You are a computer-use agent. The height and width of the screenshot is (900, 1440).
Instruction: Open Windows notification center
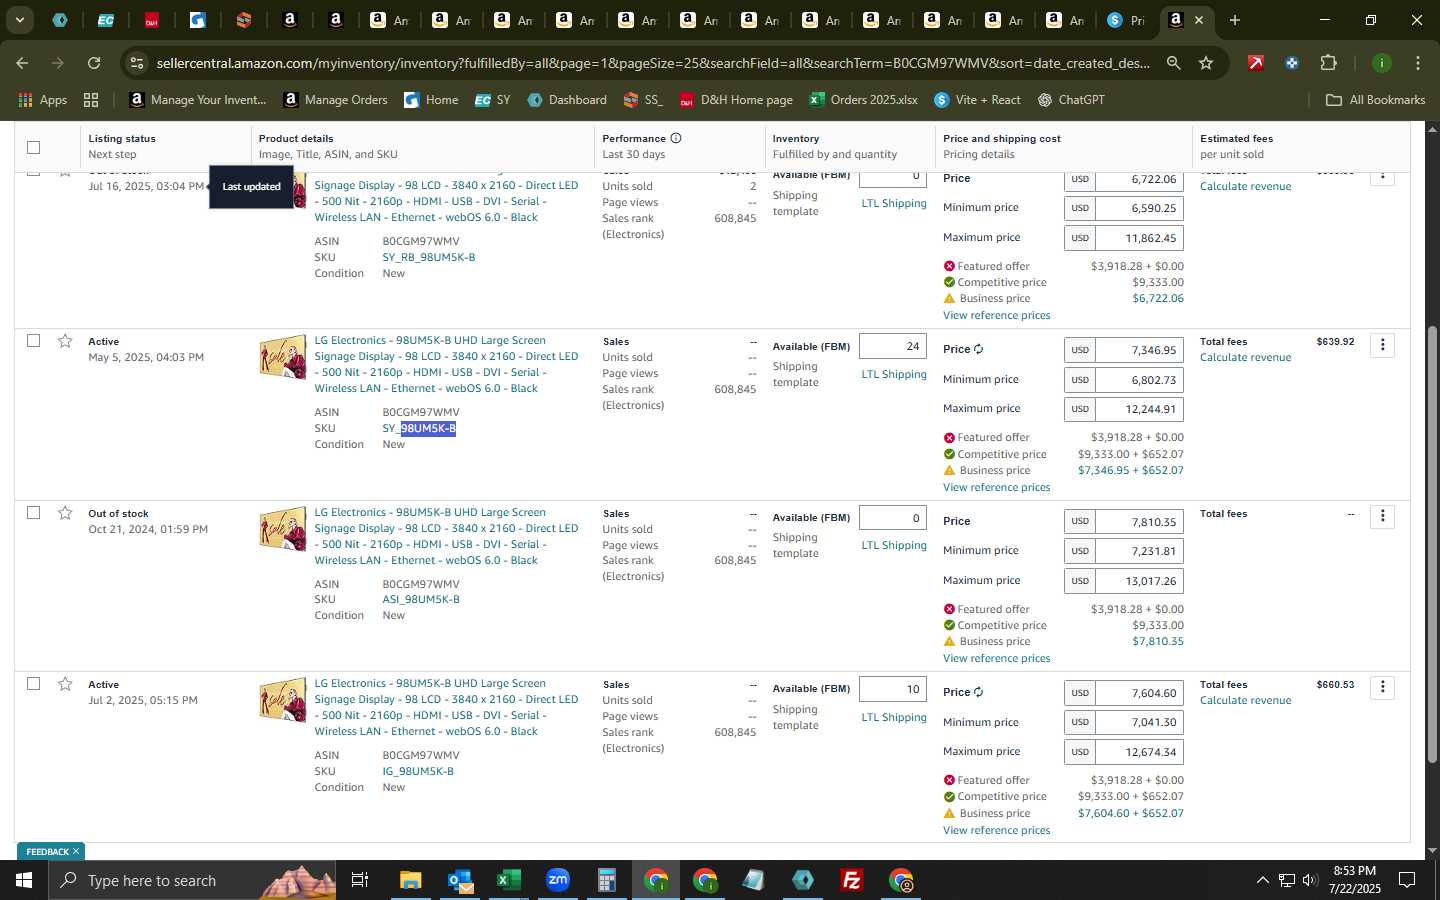(1407, 880)
